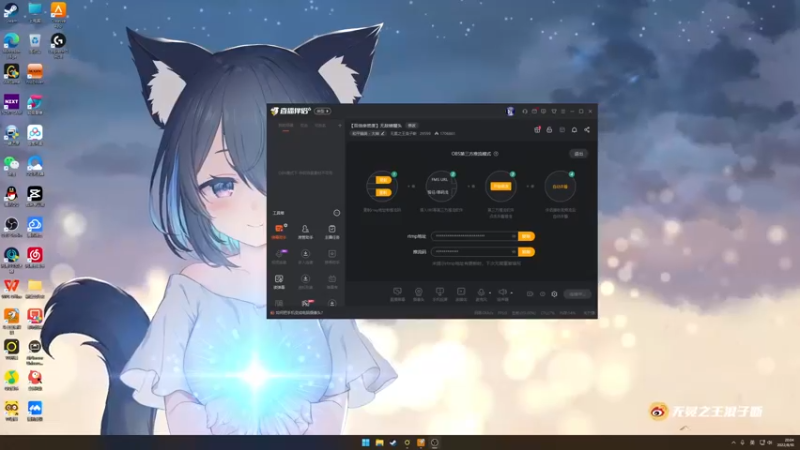Open the gift box icon with red badge

537,130
